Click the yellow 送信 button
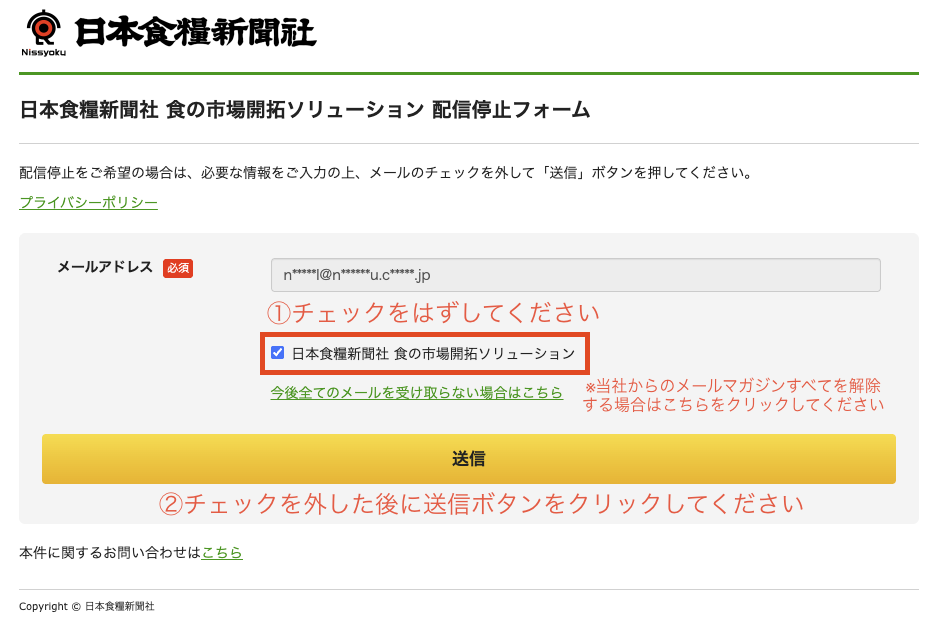 tap(469, 459)
